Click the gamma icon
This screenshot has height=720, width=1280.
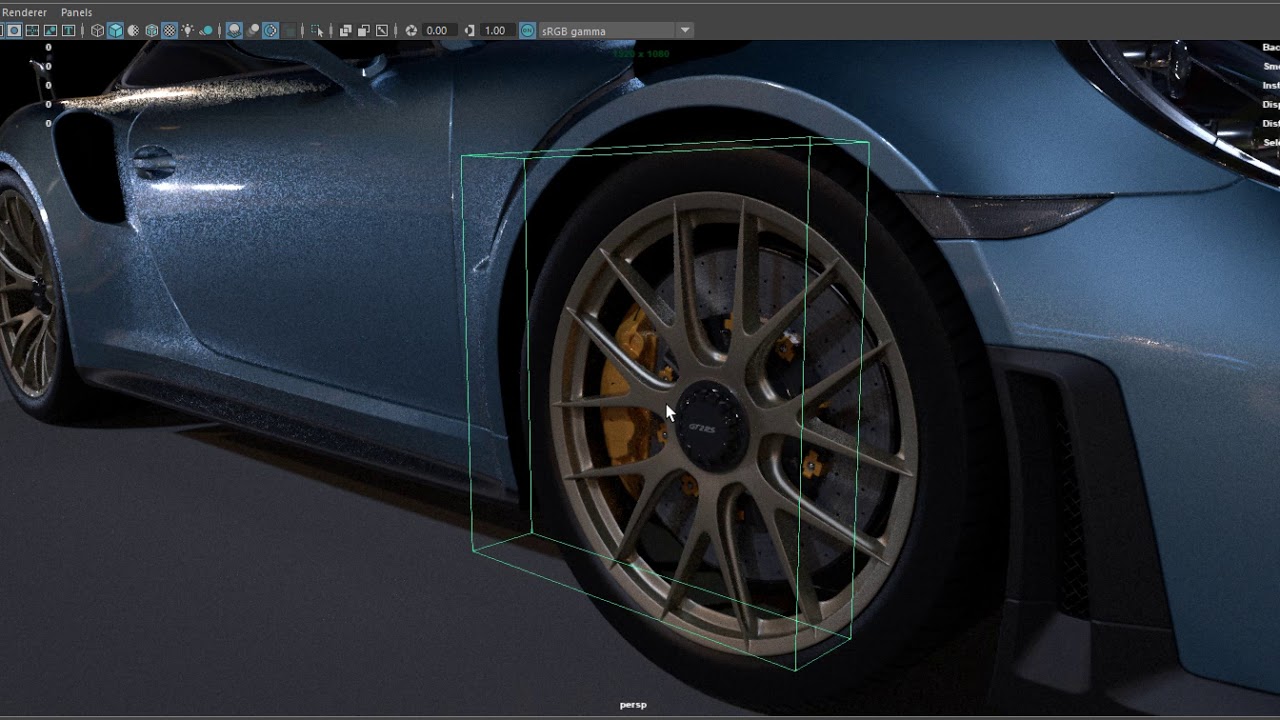coord(469,31)
